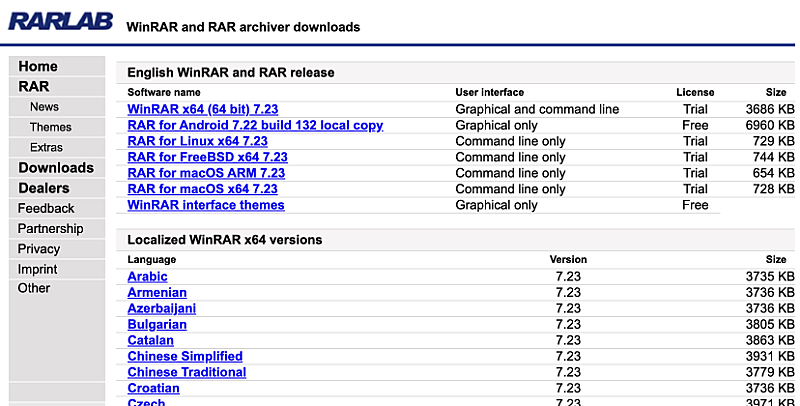The width and height of the screenshot is (800, 406).
Task: Click the '3805 KB' size for Bulgarian
Action: point(770,324)
